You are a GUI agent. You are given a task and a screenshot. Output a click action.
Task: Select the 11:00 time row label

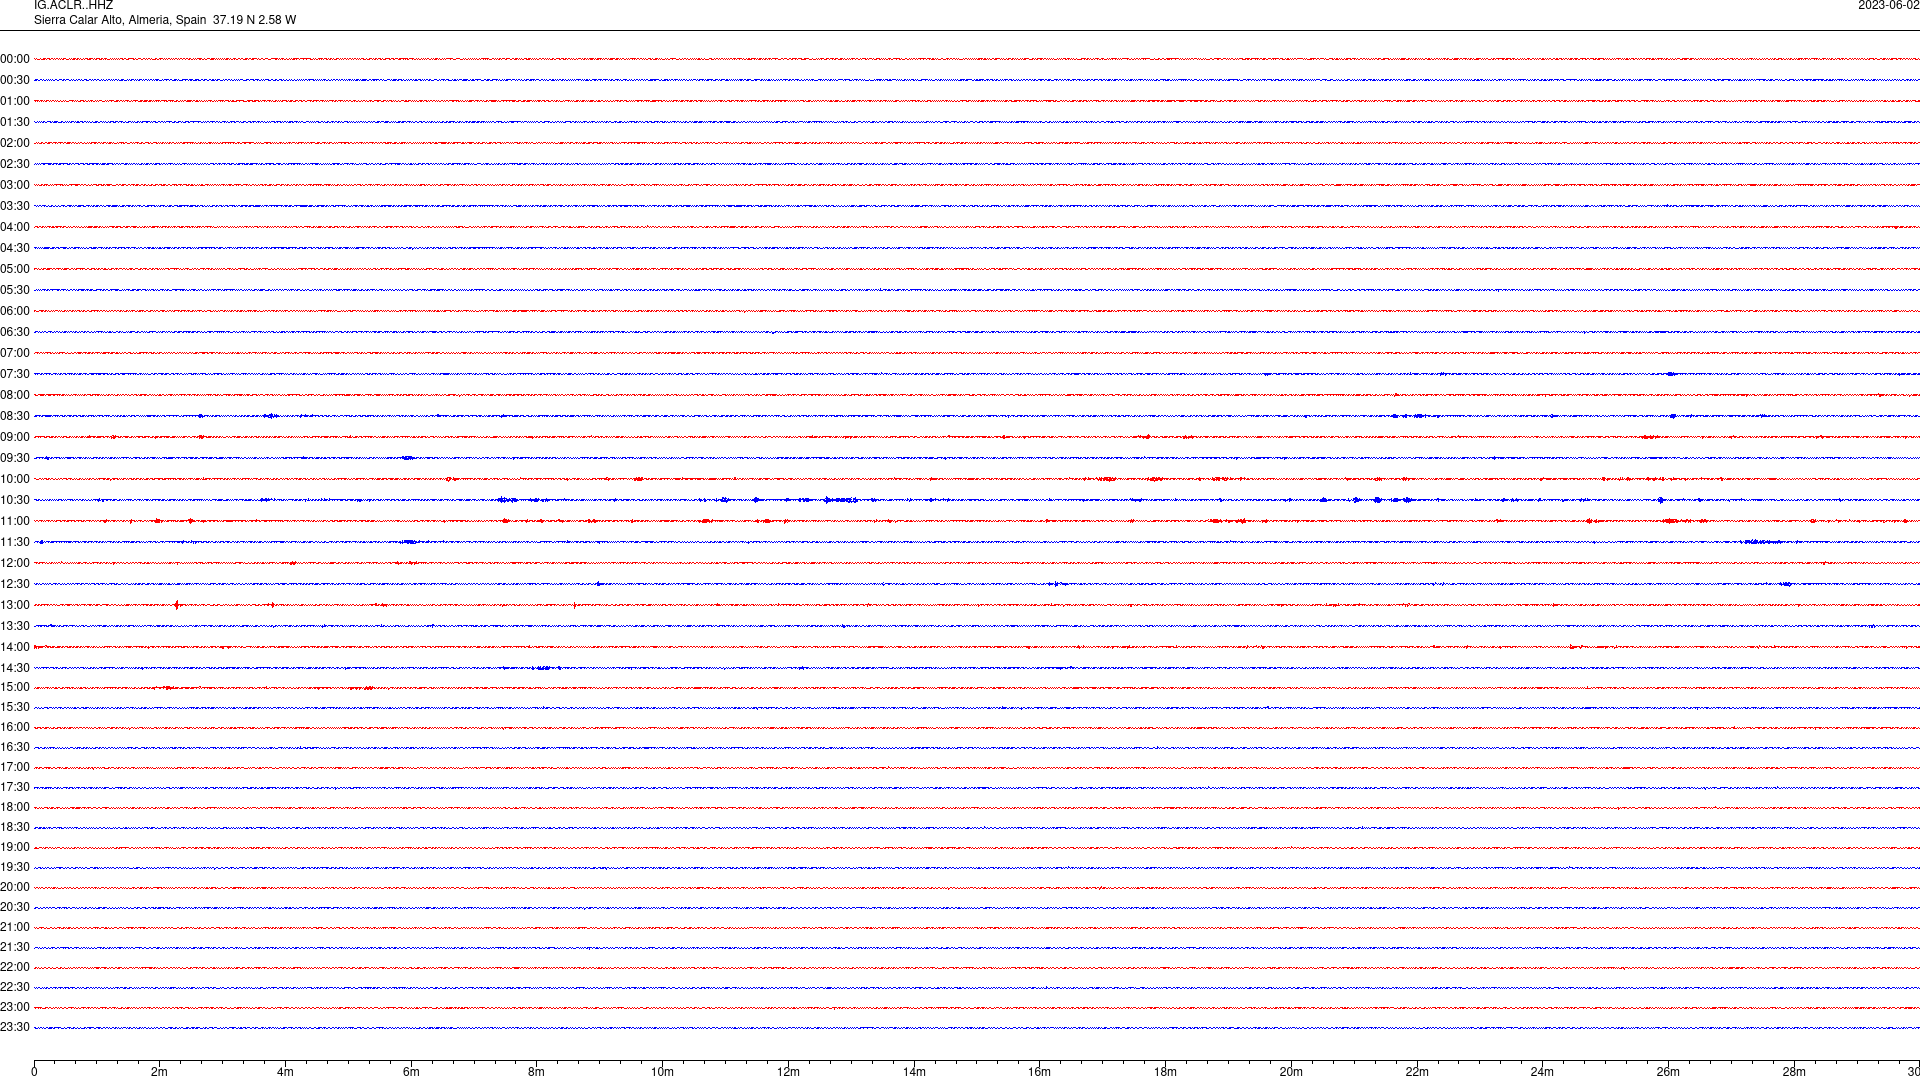coord(15,521)
